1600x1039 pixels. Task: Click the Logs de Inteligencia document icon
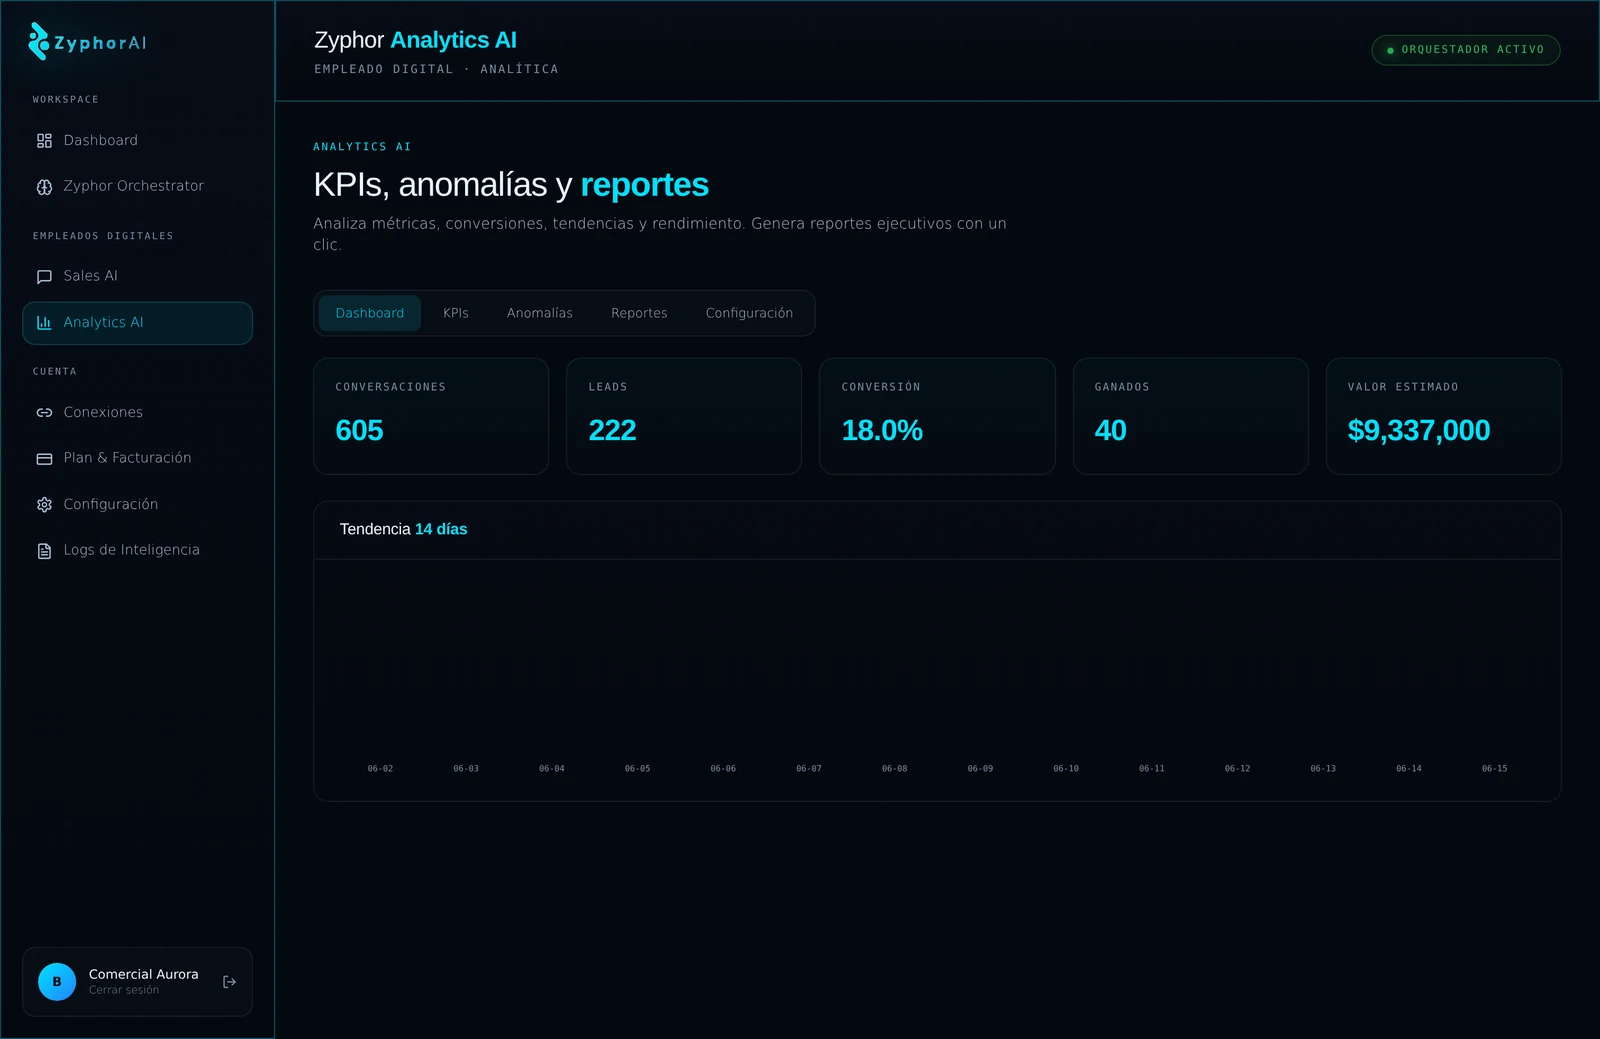pos(44,551)
